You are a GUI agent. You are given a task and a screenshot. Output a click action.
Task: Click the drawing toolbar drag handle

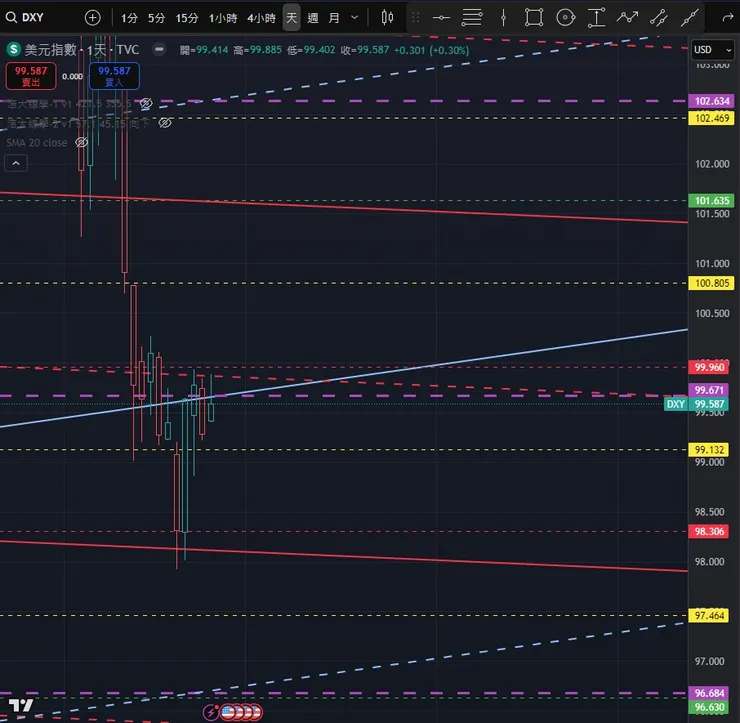tap(415, 18)
